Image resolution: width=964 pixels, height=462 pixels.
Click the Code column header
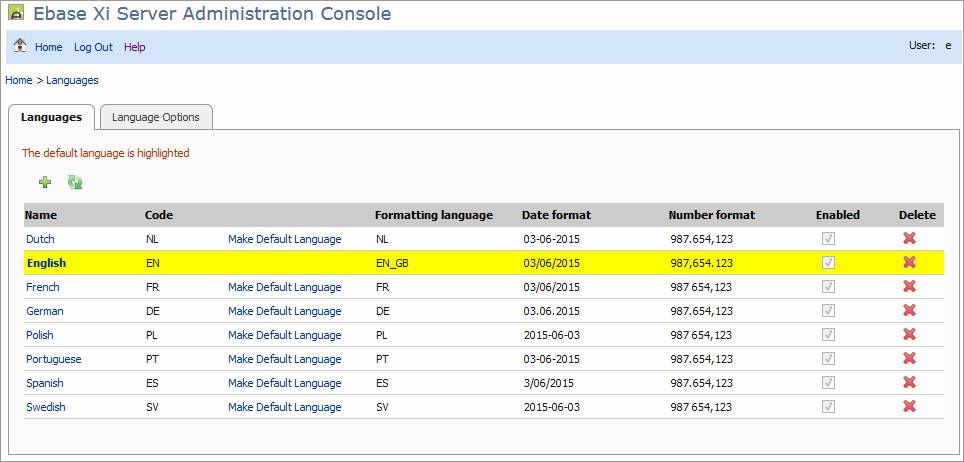[x=159, y=215]
